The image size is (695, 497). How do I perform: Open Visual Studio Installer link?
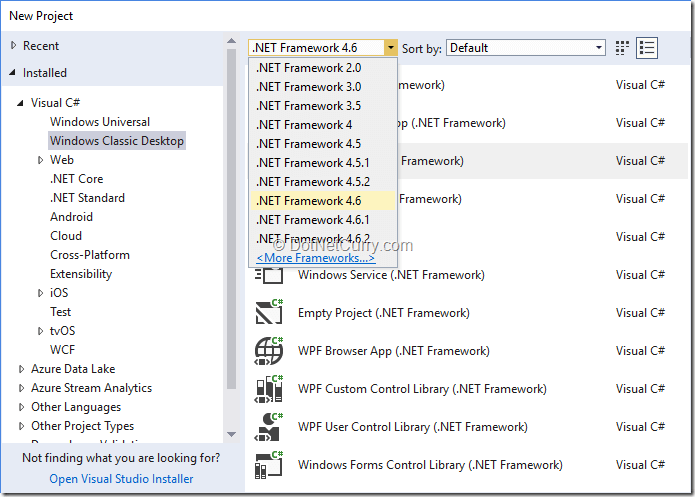click(121, 479)
